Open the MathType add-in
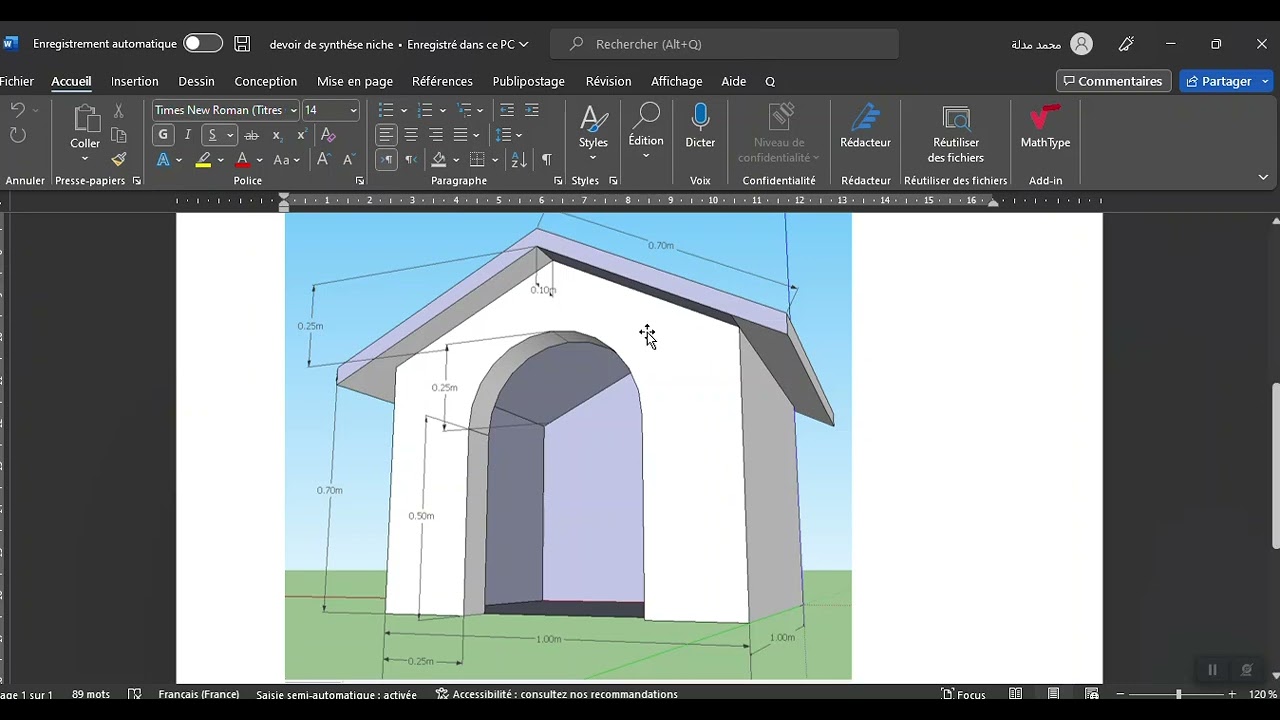 [1045, 127]
